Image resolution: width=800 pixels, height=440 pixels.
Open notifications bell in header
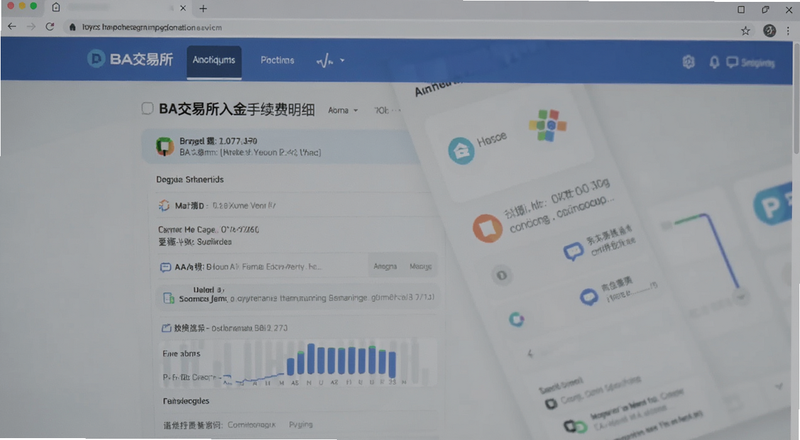[x=714, y=62]
